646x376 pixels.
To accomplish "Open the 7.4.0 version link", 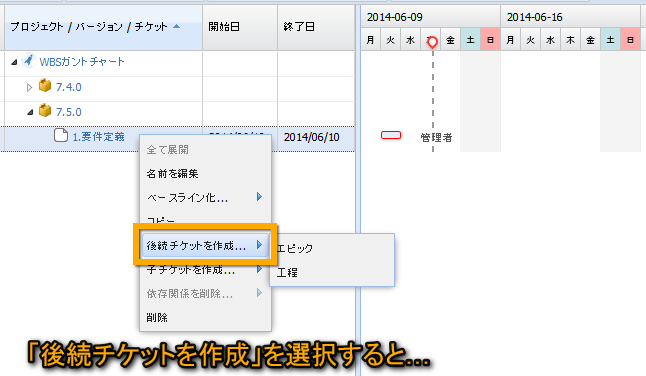I will 69,87.
